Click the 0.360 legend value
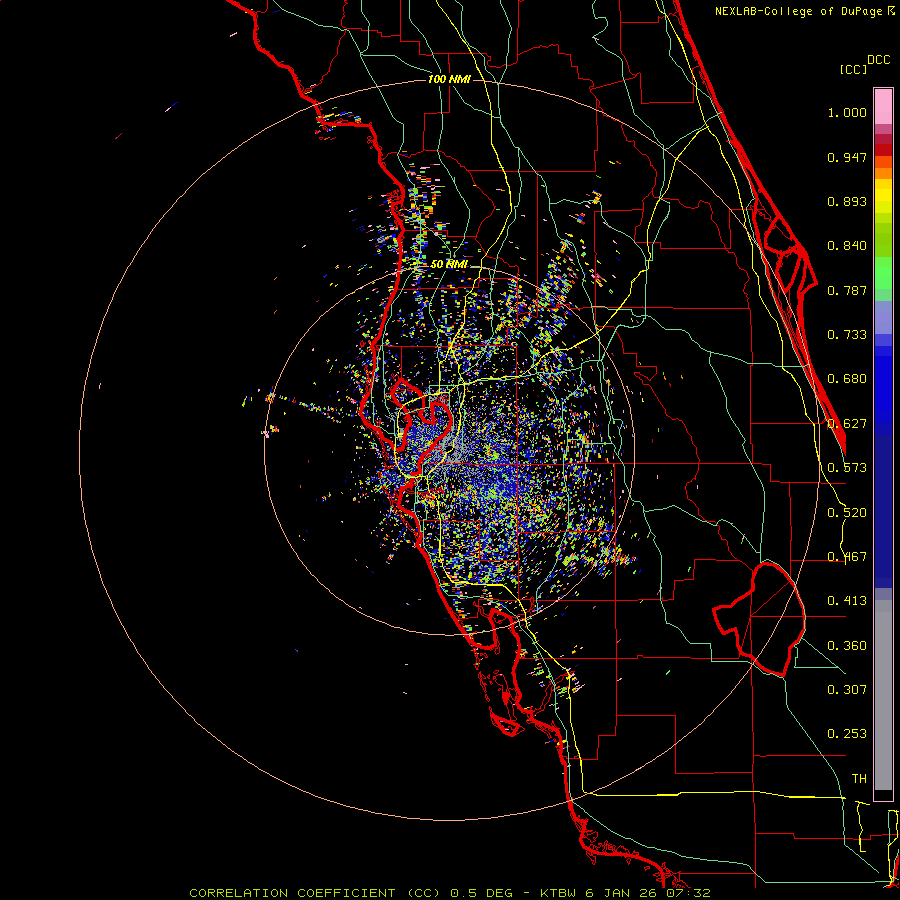 847,646
